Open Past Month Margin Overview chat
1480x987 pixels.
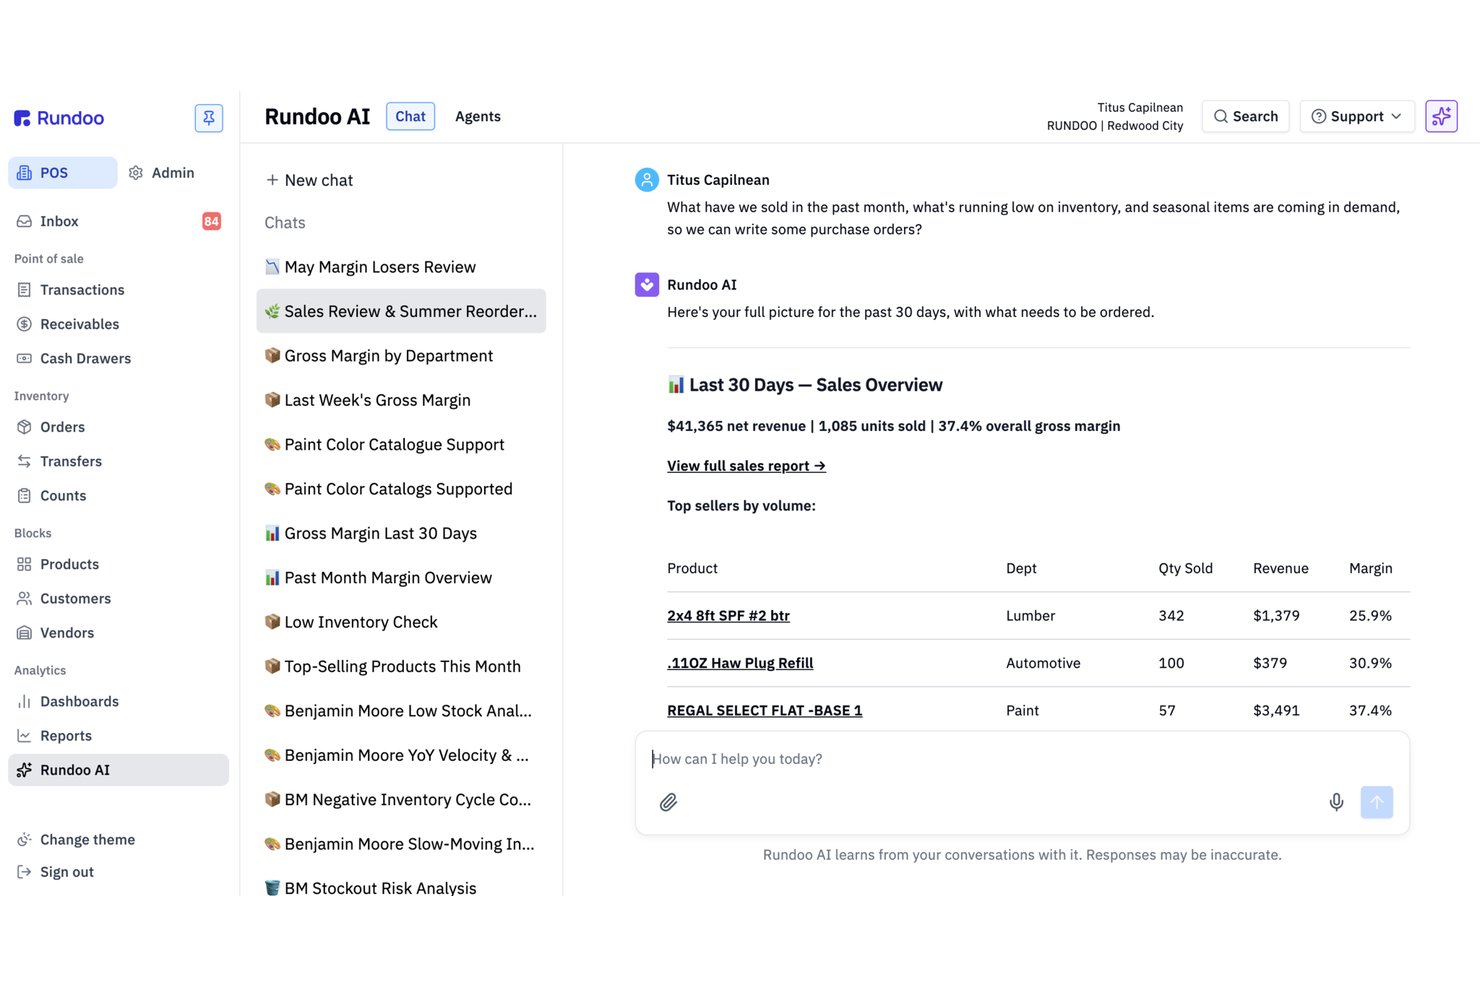pyautogui.click(x=401, y=578)
